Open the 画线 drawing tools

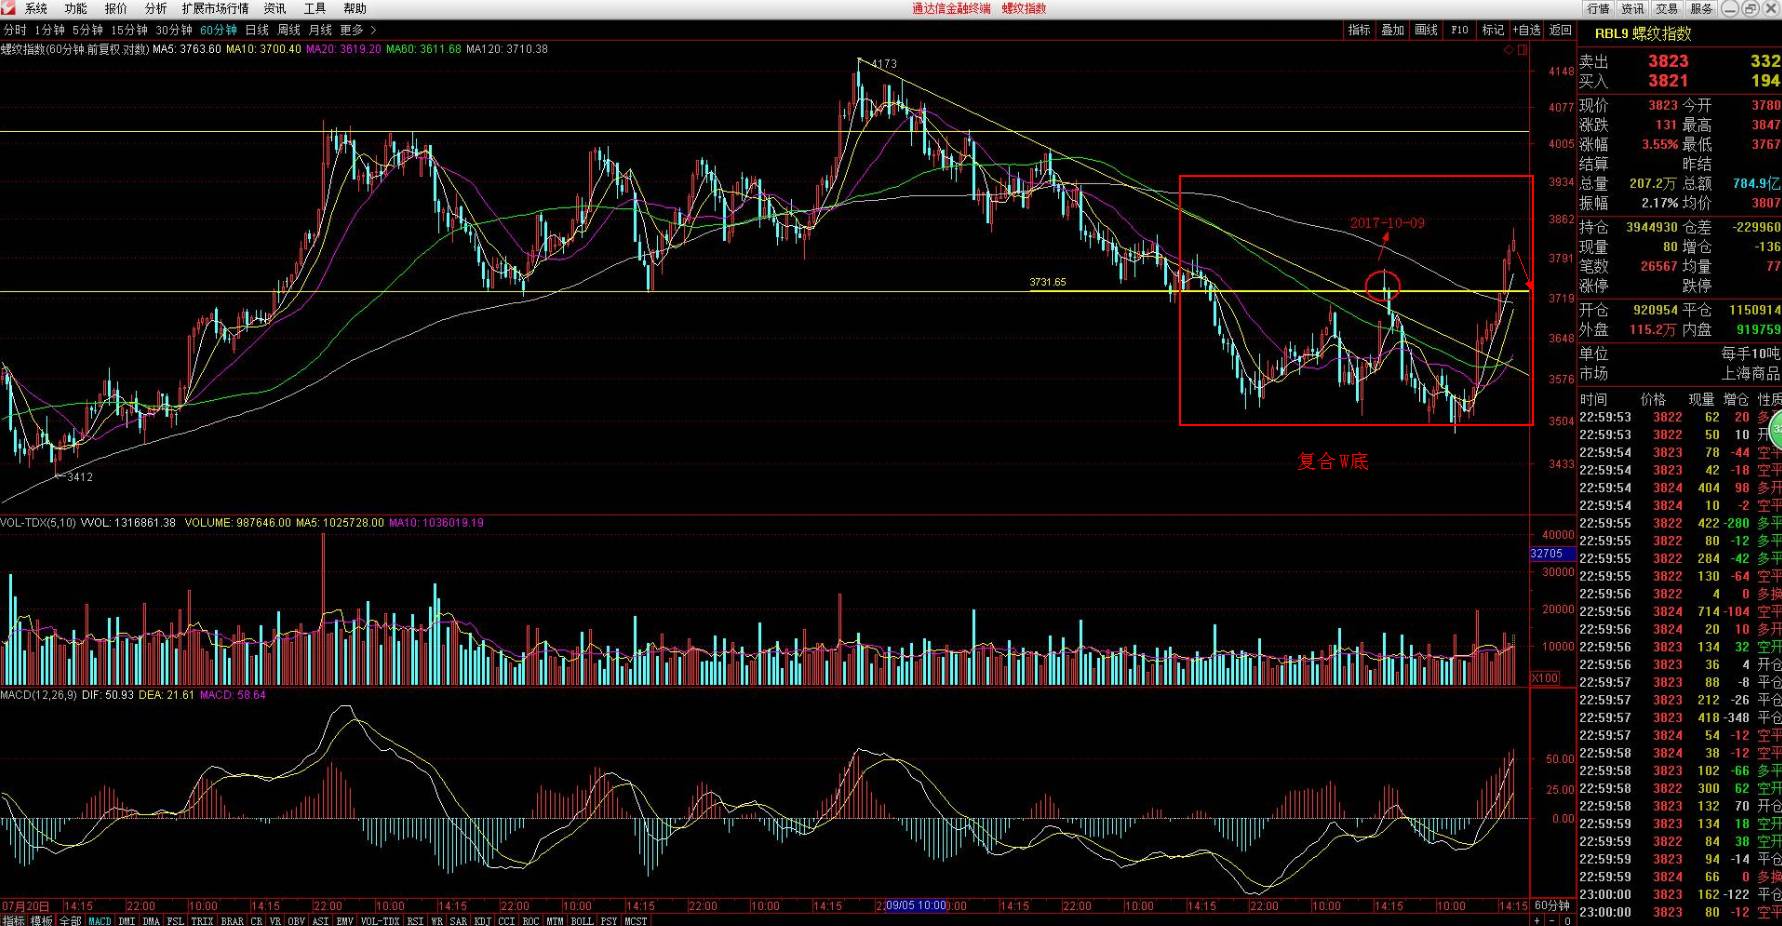point(1426,30)
